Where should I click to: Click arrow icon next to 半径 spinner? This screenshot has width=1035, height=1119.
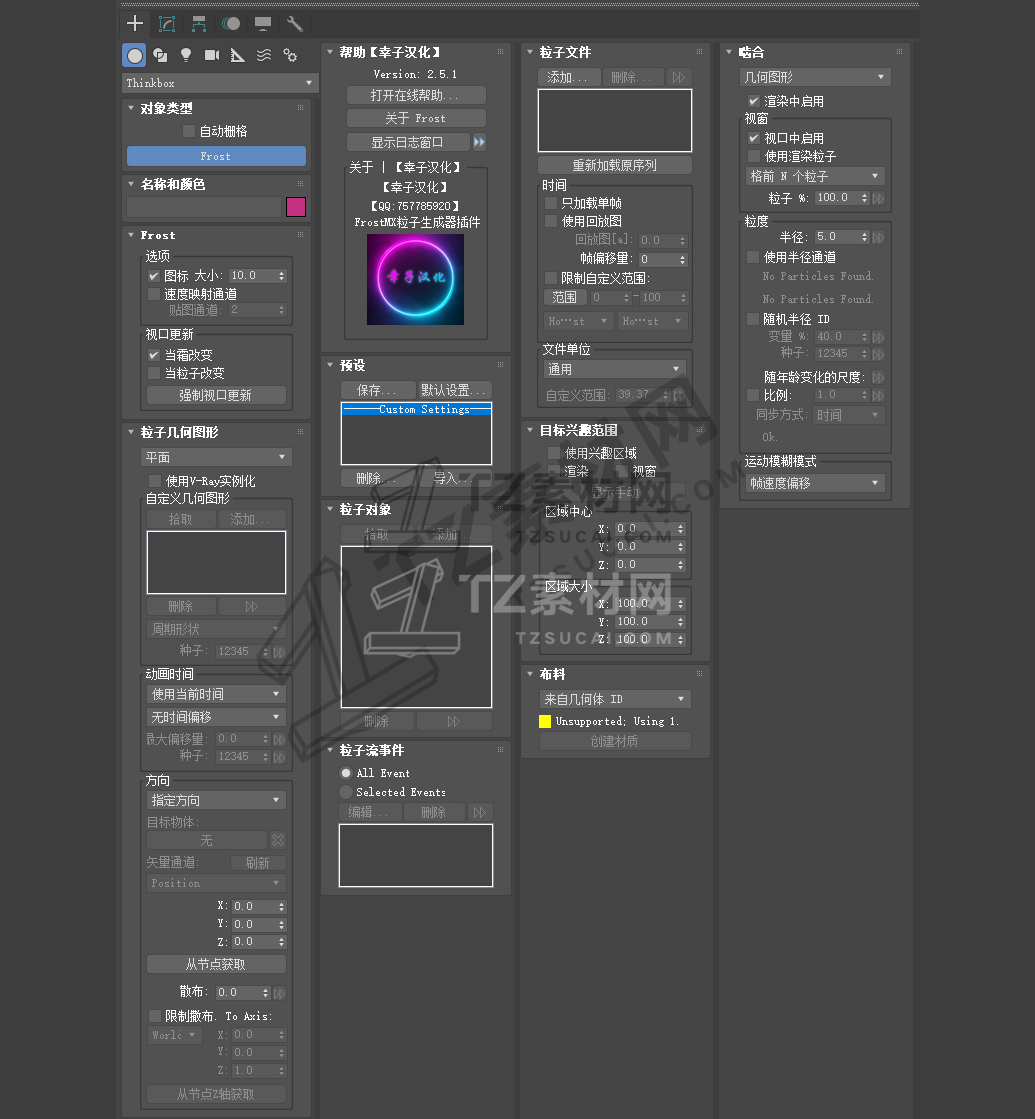click(879, 237)
